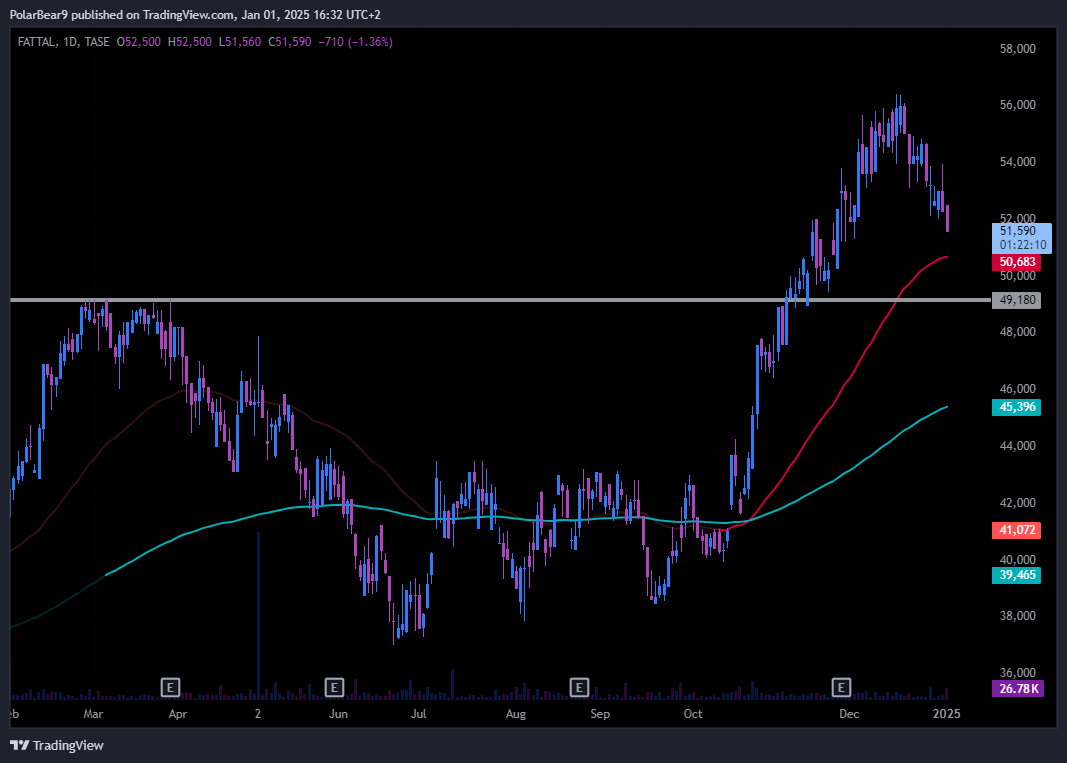Click the TASE exchange name in legend
Screen dimensions: 1067x763
(x=97, y=42)
